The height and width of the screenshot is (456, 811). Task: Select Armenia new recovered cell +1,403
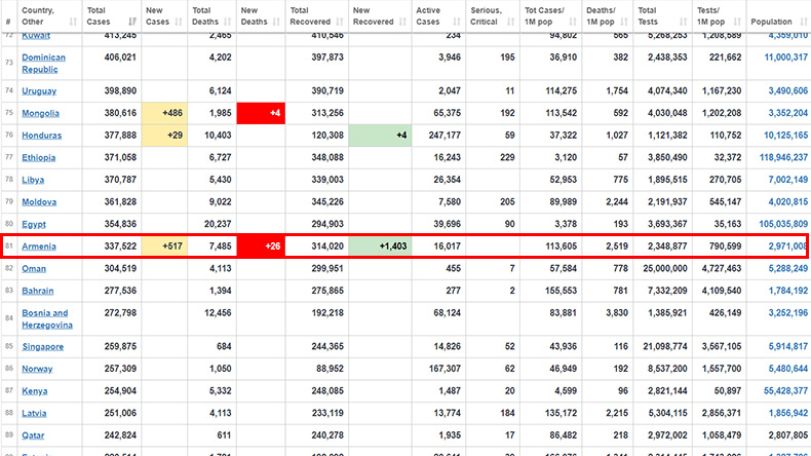380,246
